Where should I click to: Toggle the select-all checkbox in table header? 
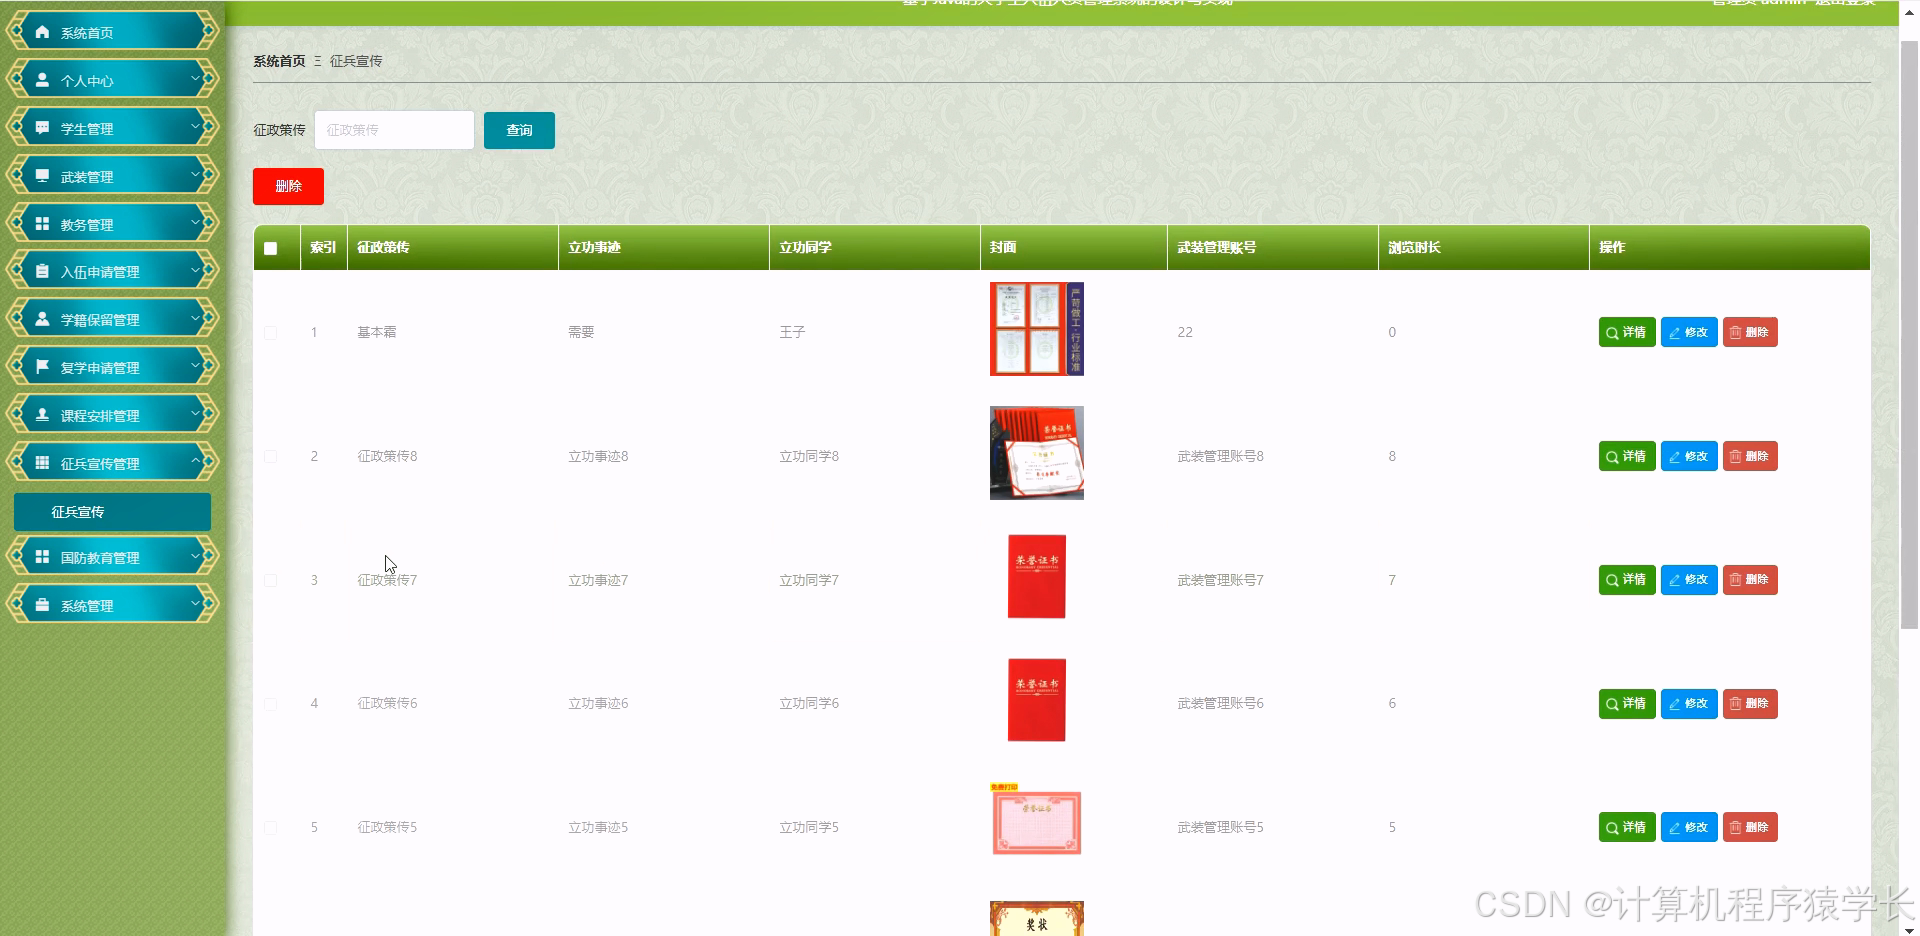pyautogui.click(x=270, y=248)
